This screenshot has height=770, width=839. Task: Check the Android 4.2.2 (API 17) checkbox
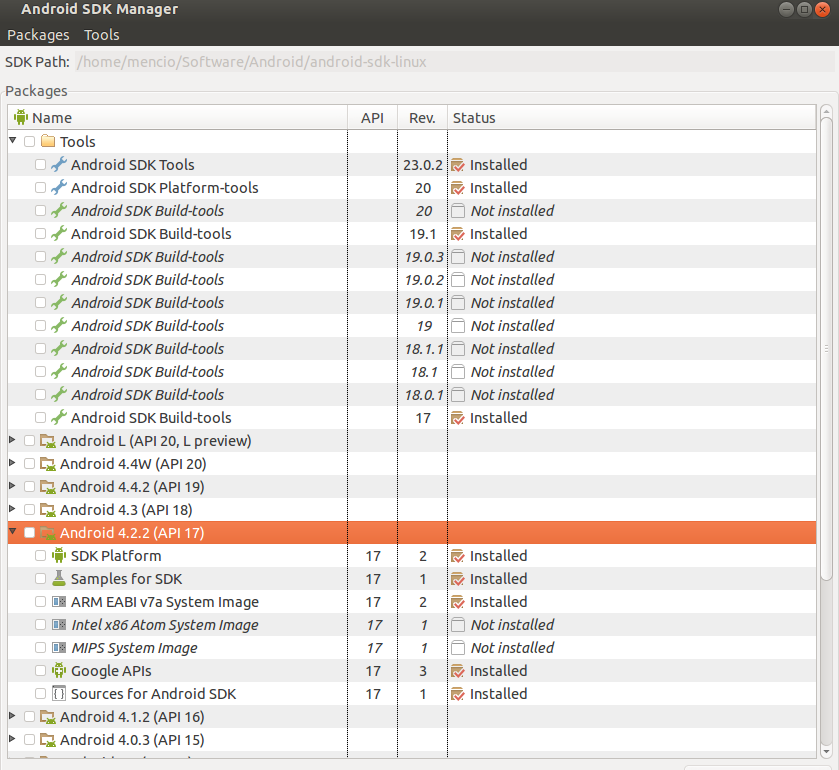click(x=29, y=532)
